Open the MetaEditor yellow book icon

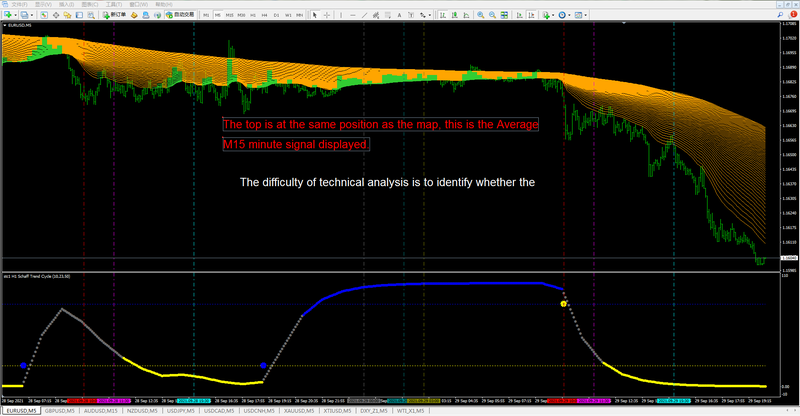[x=134, y=15]
